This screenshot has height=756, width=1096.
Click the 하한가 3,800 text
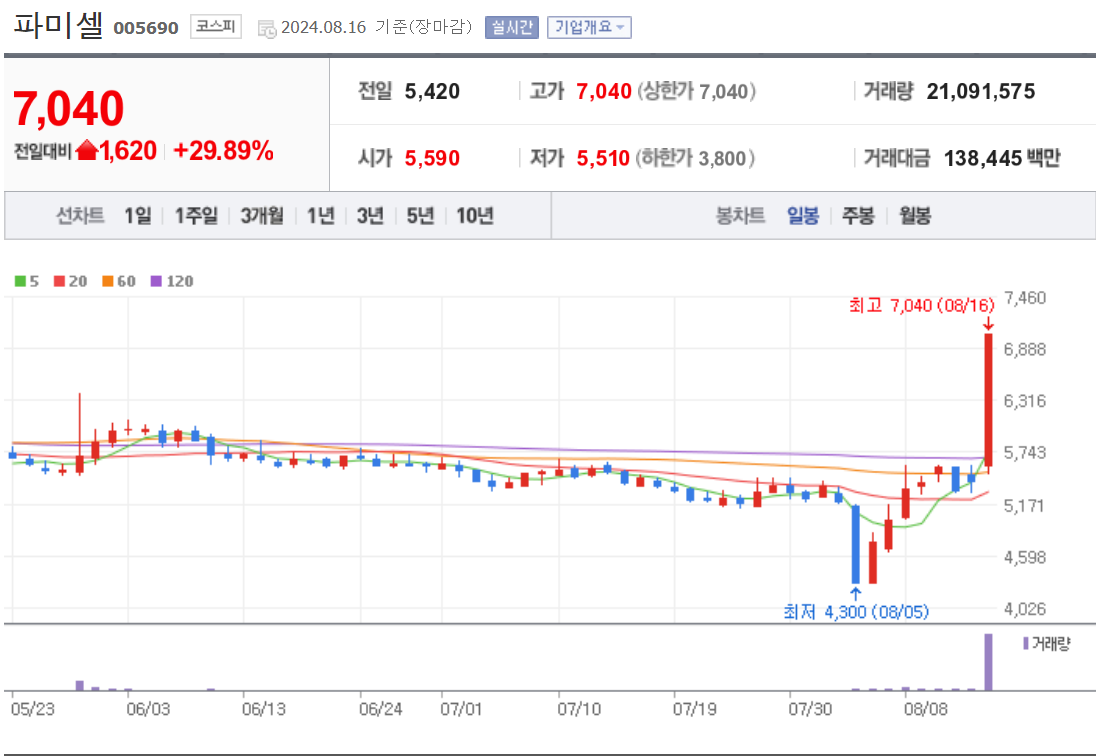(695, 159)
